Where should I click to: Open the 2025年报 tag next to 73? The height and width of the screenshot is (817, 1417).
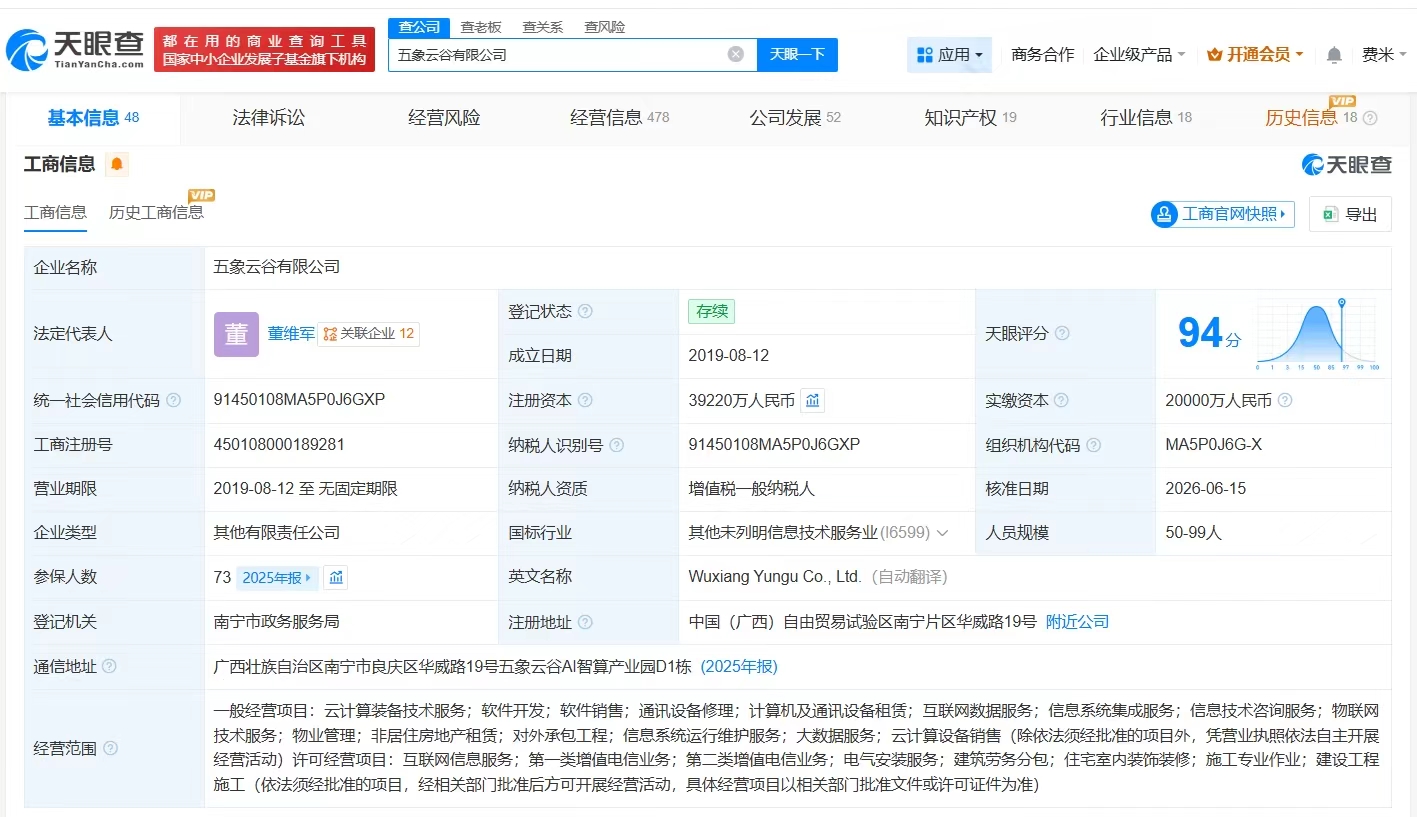point(278,577)
